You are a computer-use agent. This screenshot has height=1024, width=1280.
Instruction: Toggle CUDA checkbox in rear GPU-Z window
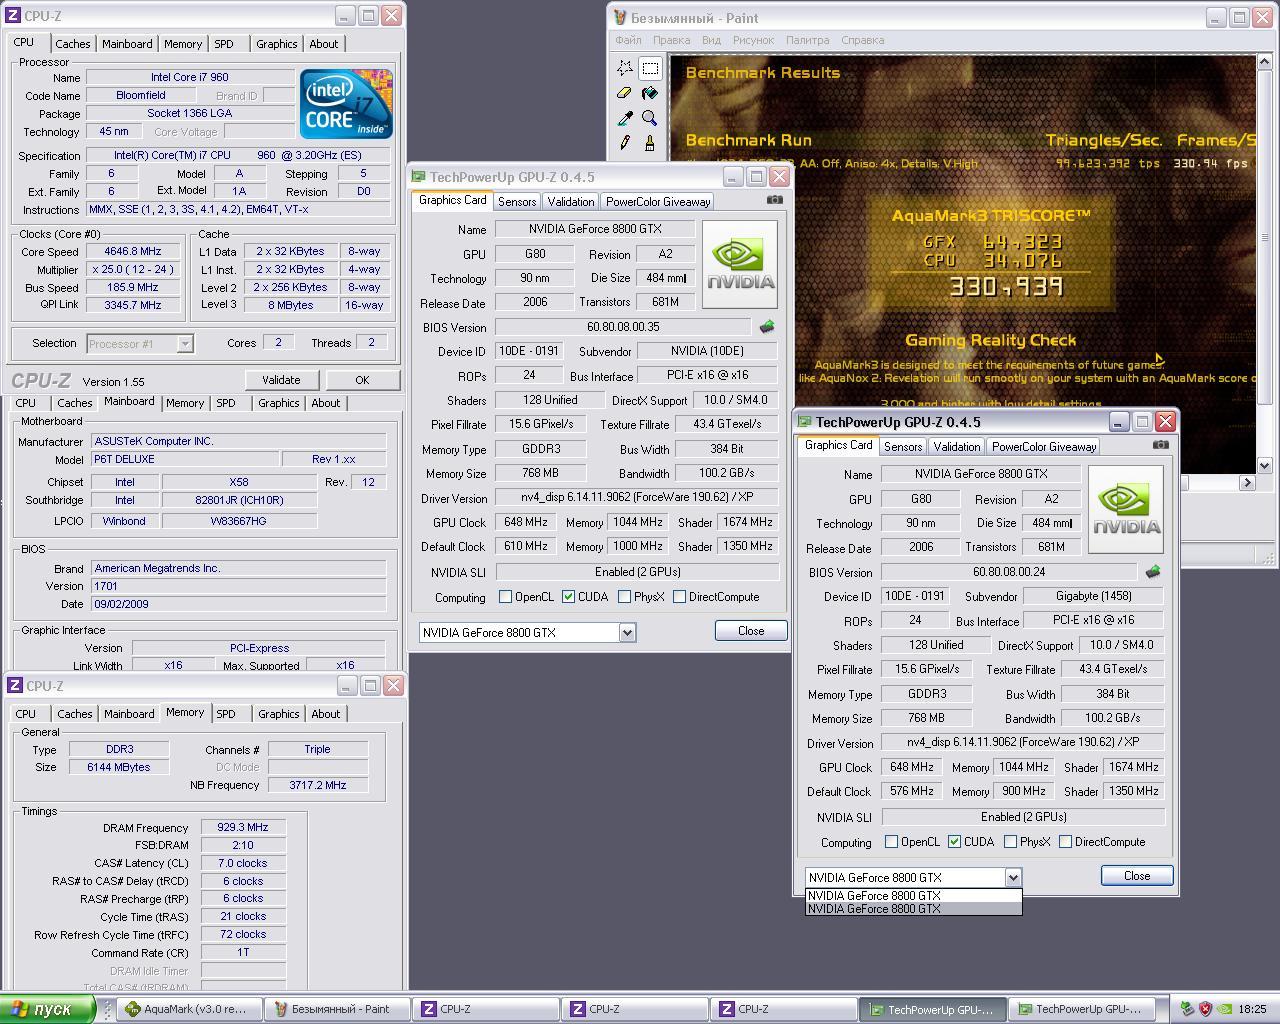tap(568, 597)
